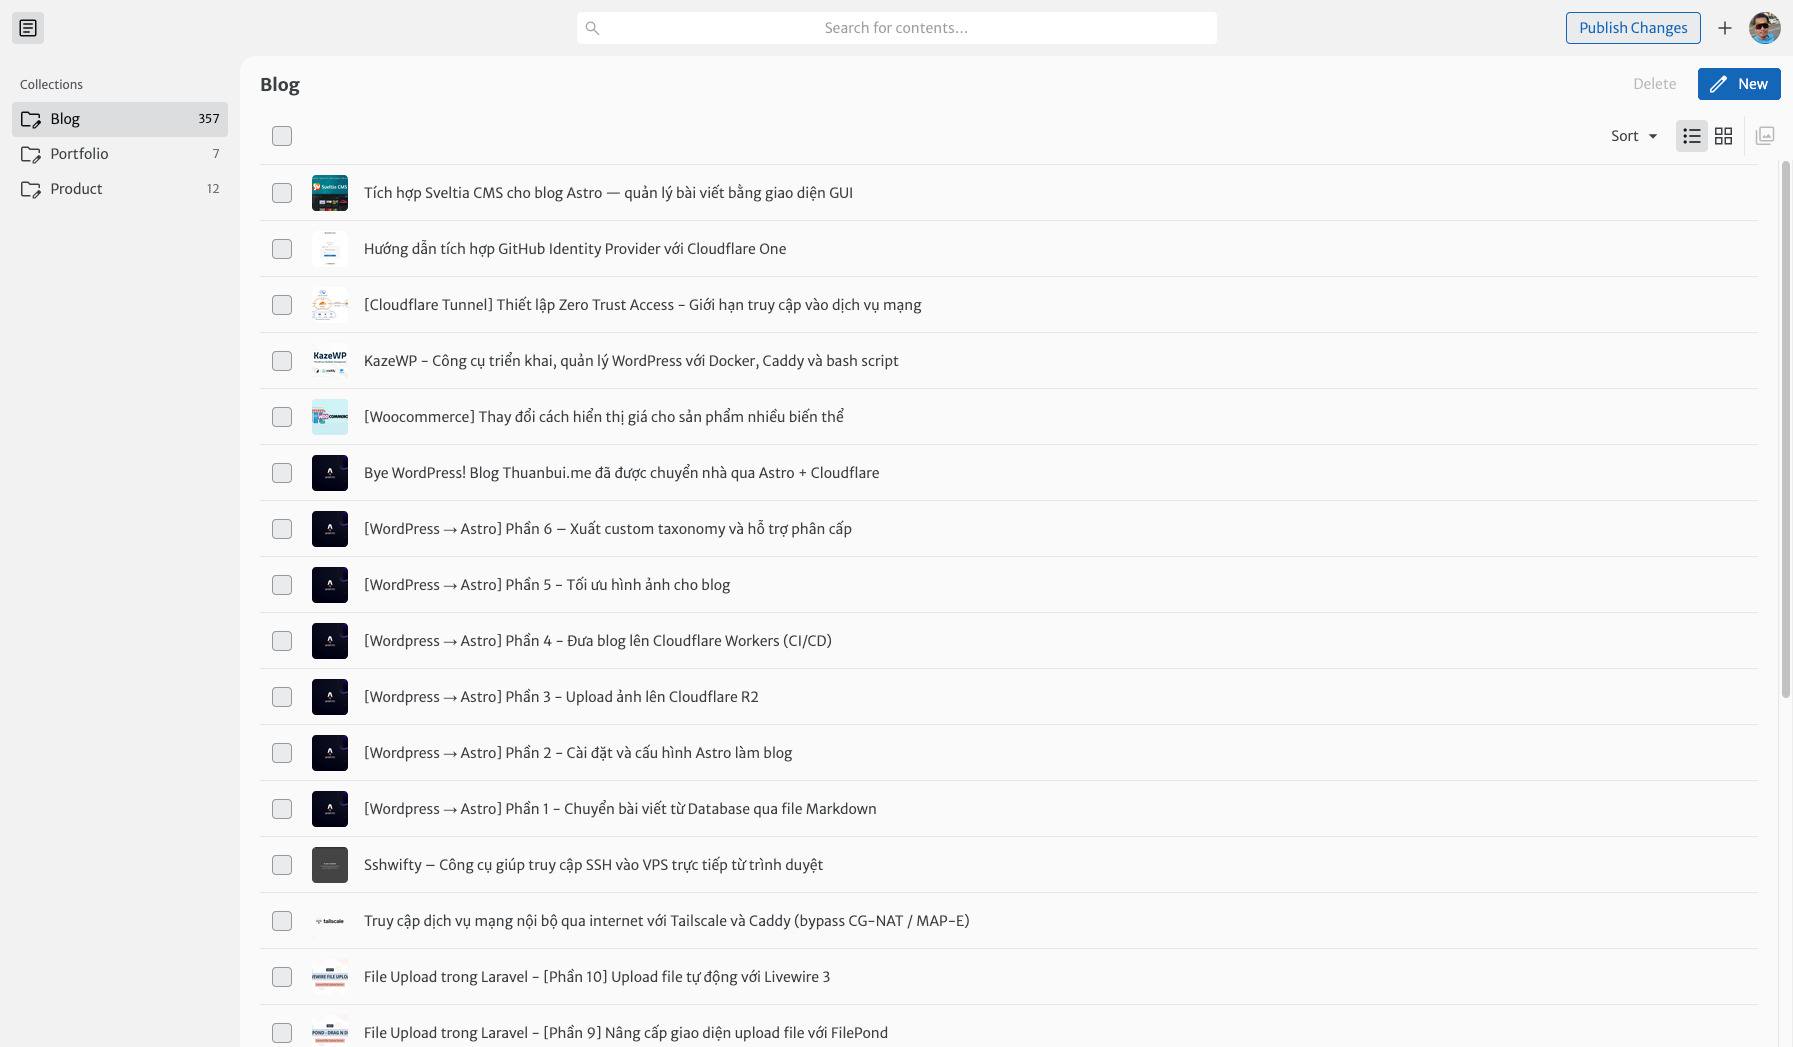This screenshot has width=1793, height=1047.
Task: Open the content library icon at top left
Action: pos(28,28)
